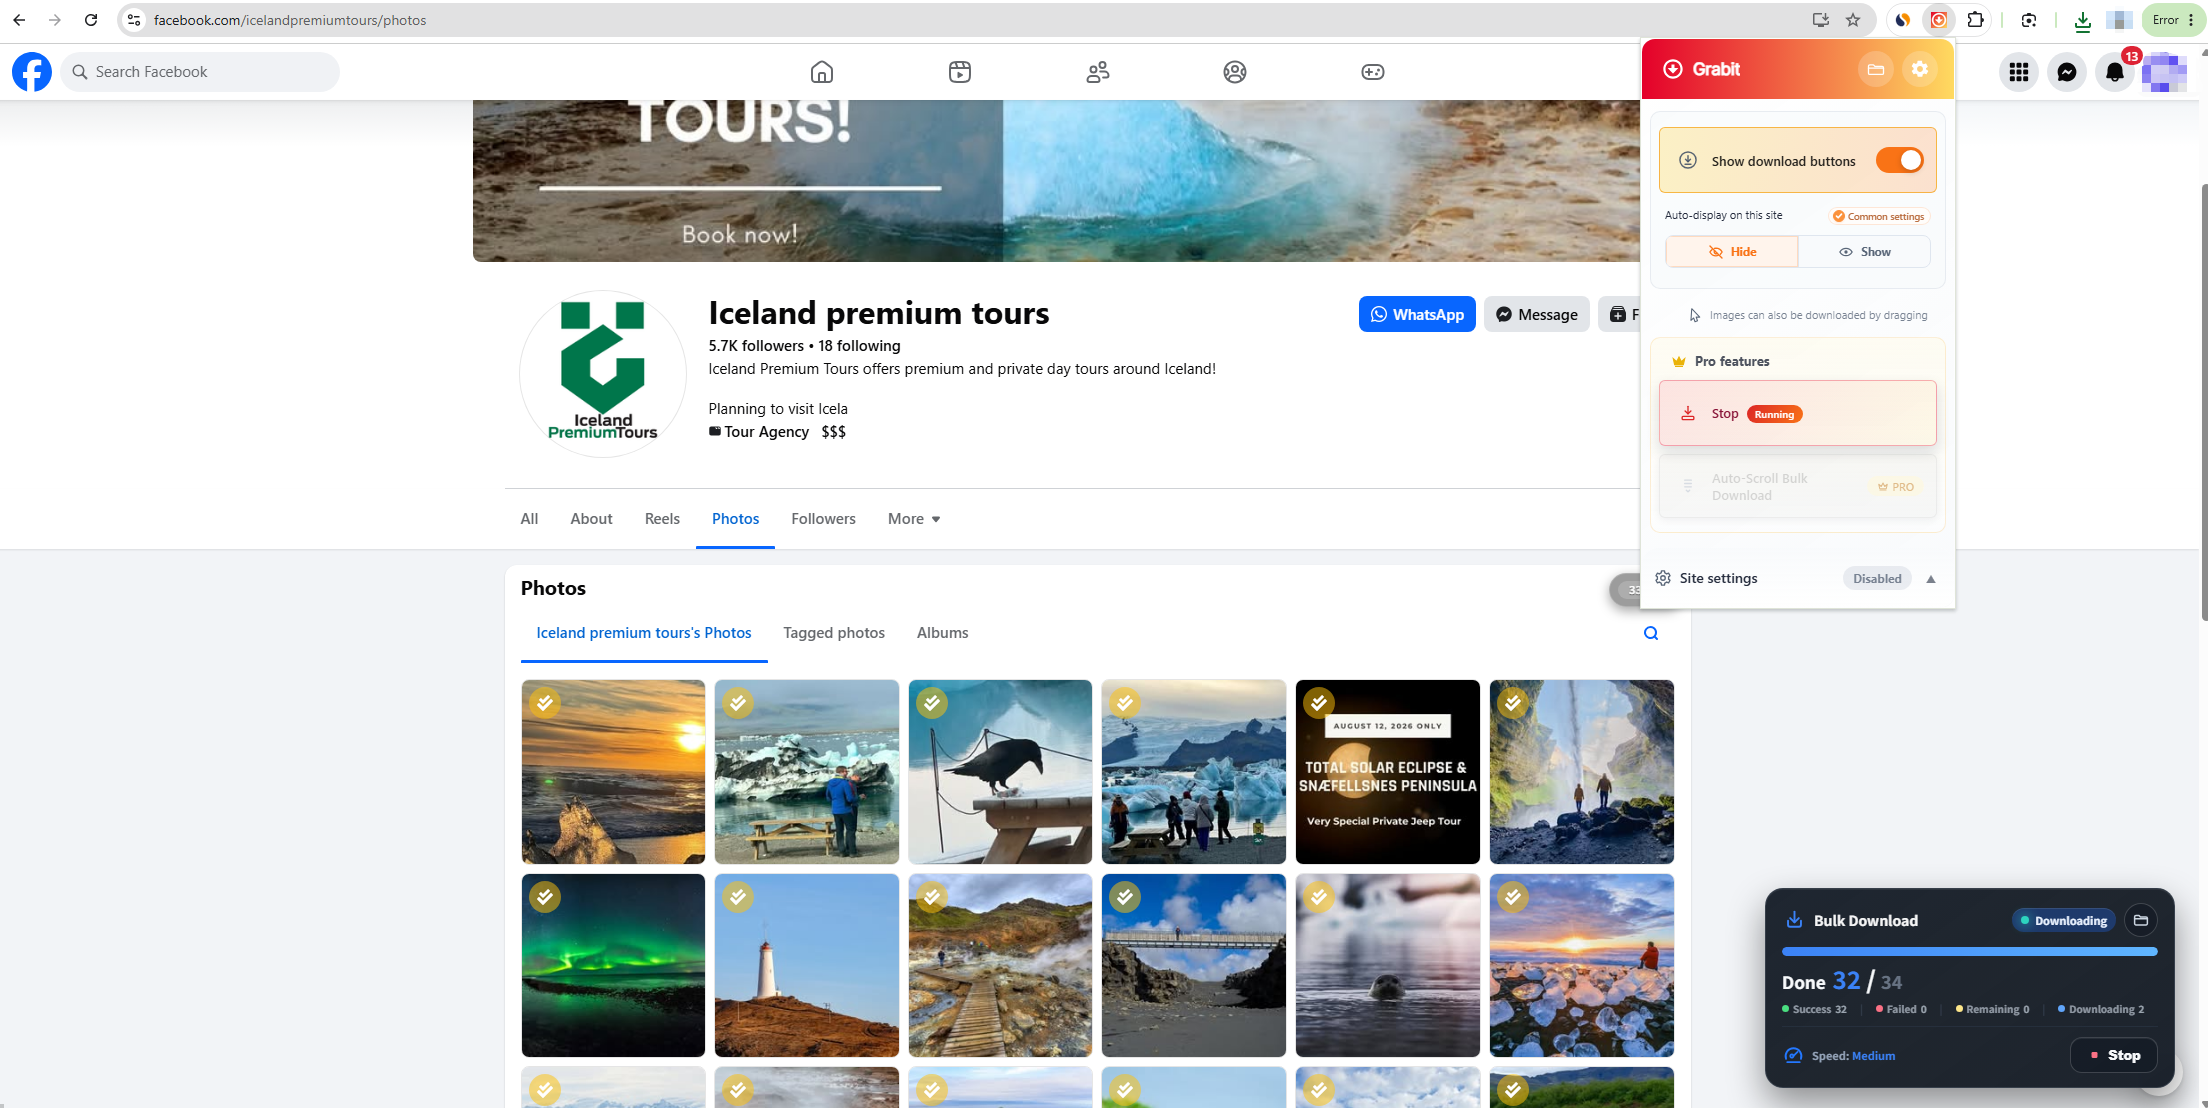Image resolution: width=2208 pixels, height=1108 pixels.
Task: Click the swirl extension icon left of Grabit
Action: (1903, 20)
